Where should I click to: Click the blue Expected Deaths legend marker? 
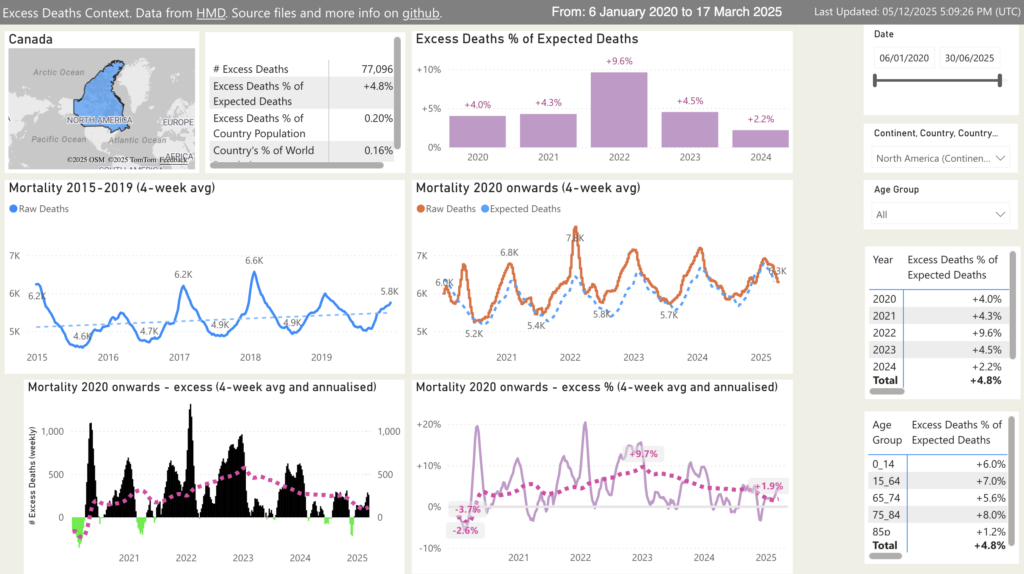click(485, 209)
